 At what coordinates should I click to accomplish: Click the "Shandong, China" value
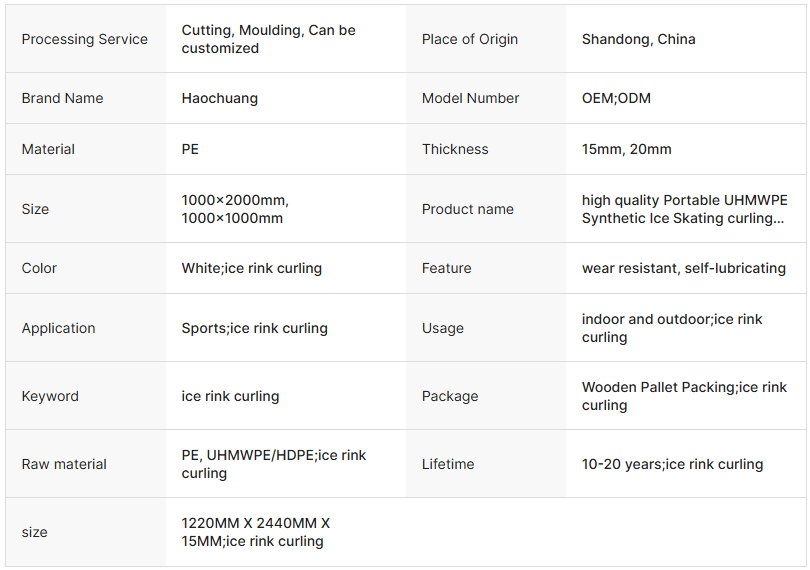(x=638, y=39)
